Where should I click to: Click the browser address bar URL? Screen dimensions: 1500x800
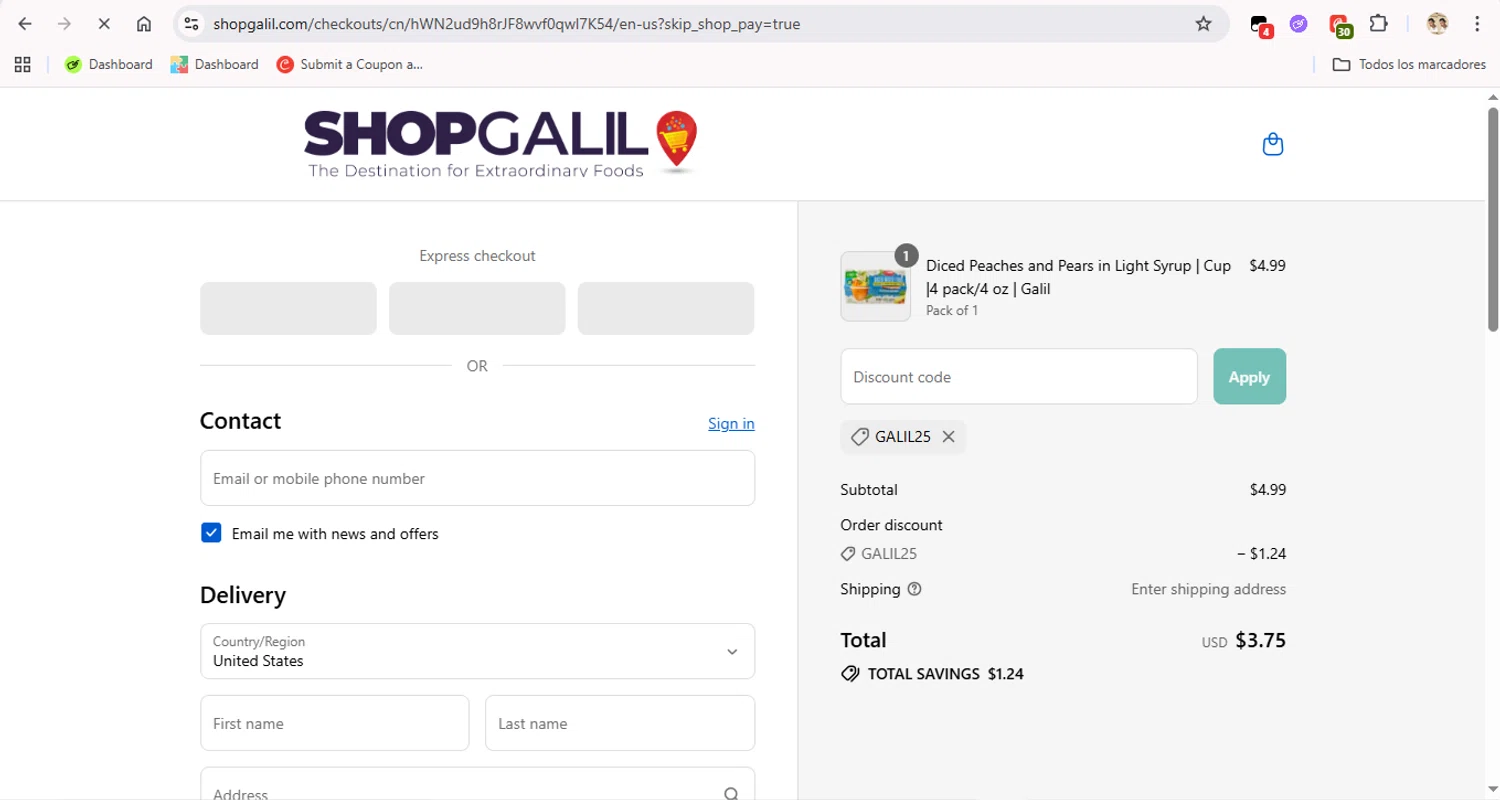[x=506, y=24]
